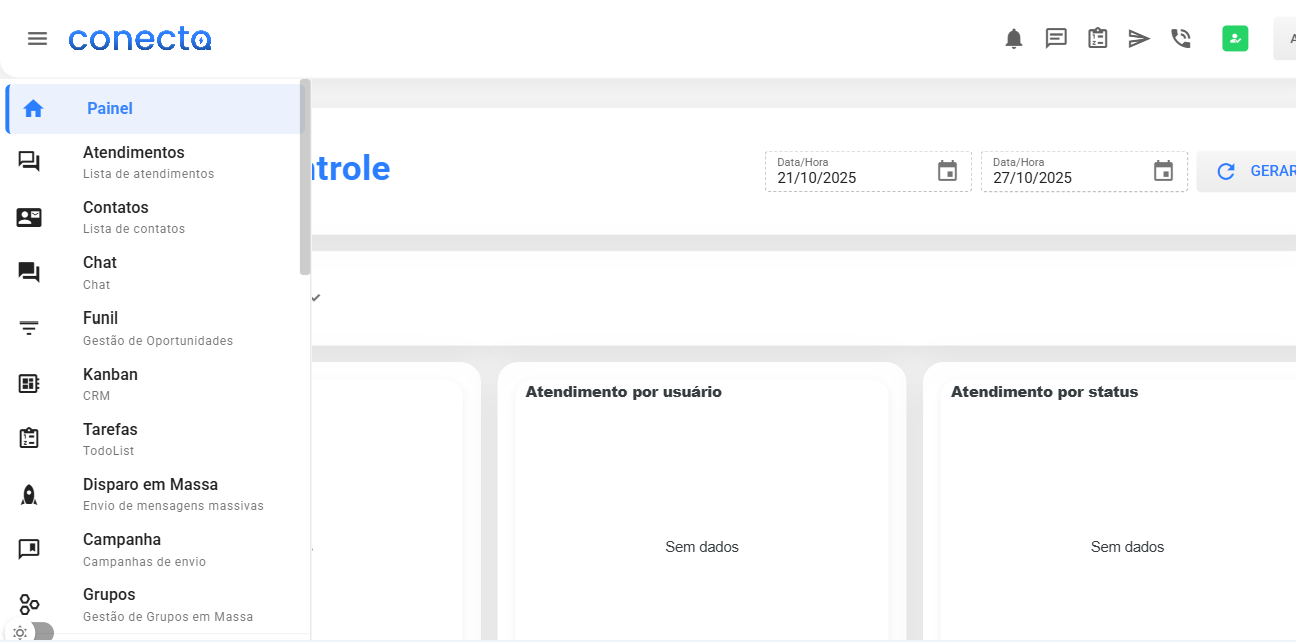The height and width of the screenshot is (642, 1296).
Task: Open the task checklist icon in header
Action: (x=1098, y=39)
